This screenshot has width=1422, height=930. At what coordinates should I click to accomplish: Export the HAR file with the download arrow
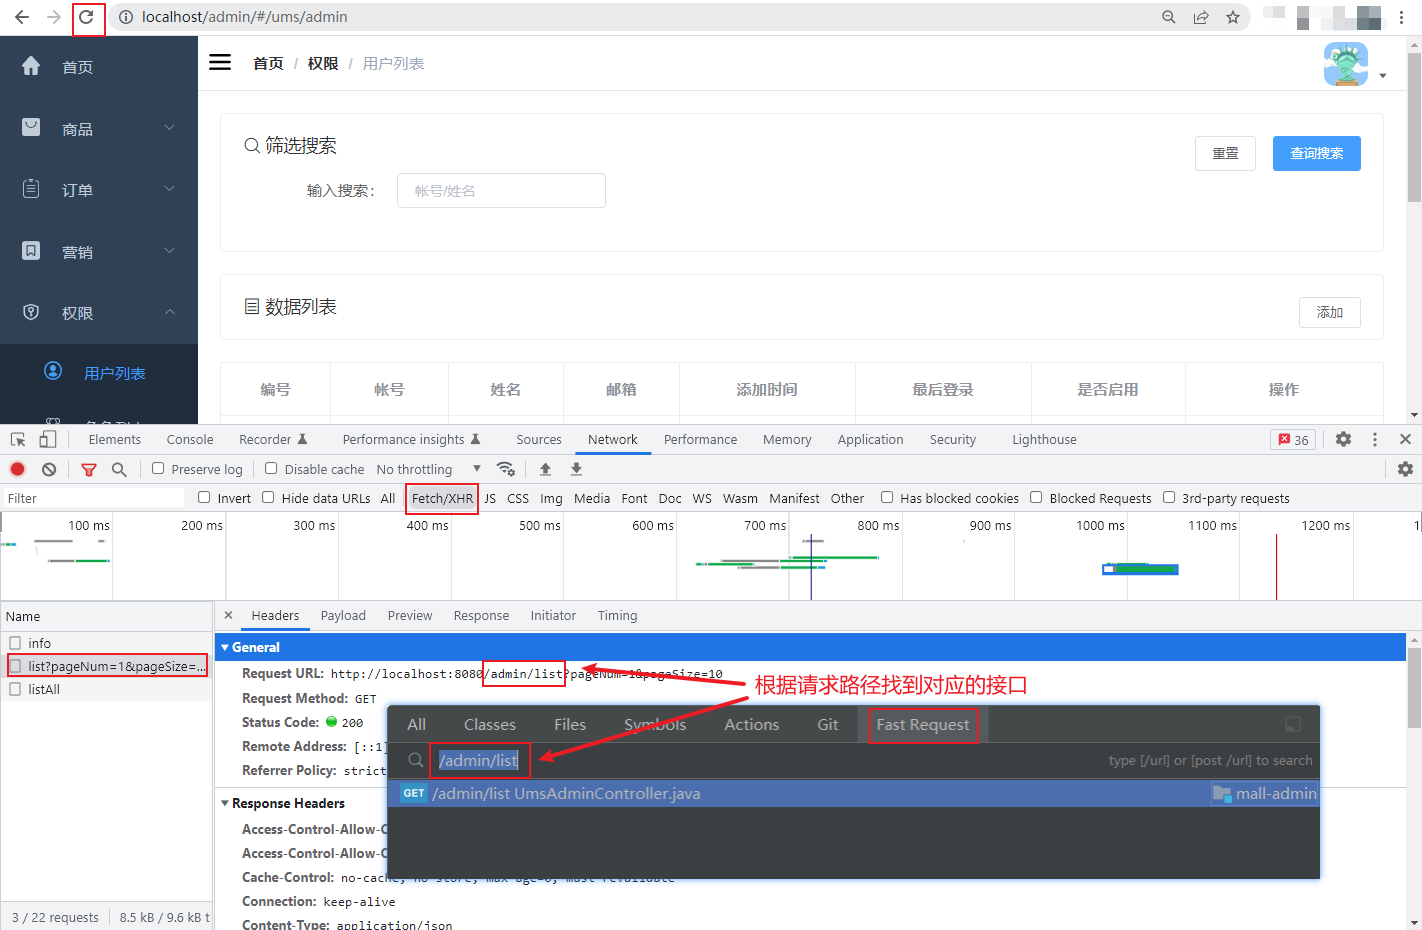(576, 469)
